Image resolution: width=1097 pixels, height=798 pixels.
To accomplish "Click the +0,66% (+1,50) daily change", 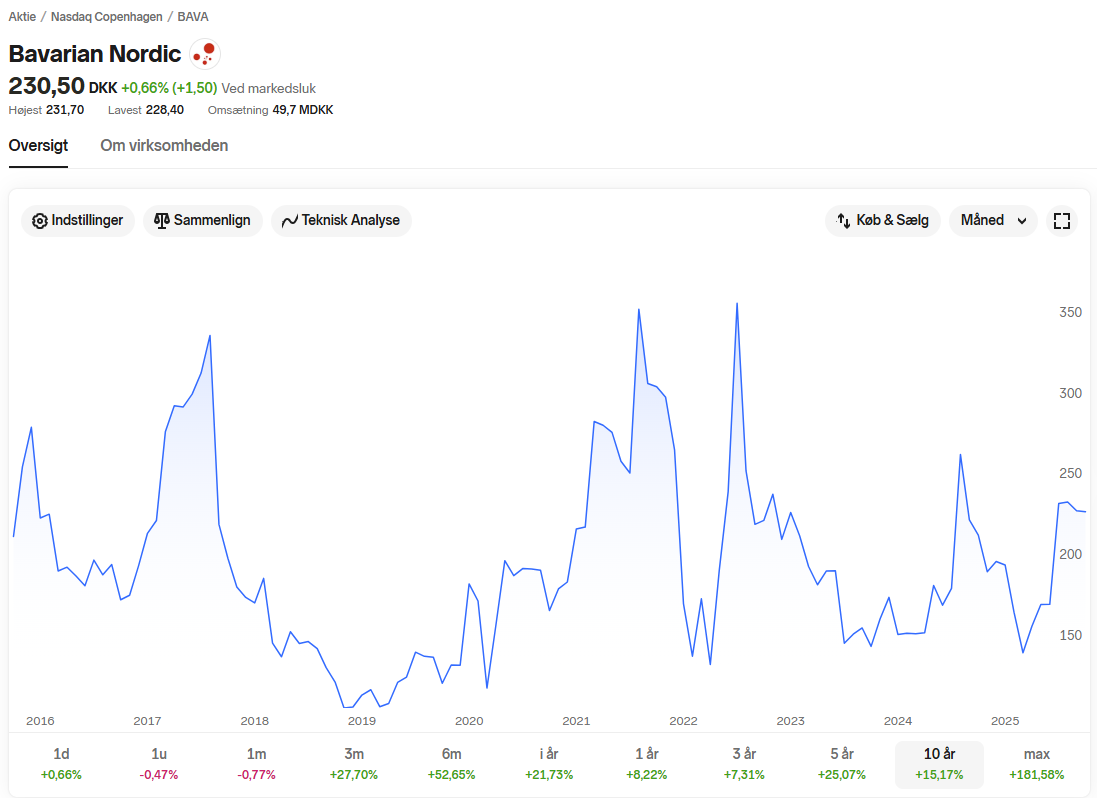I will pos(169,88).
